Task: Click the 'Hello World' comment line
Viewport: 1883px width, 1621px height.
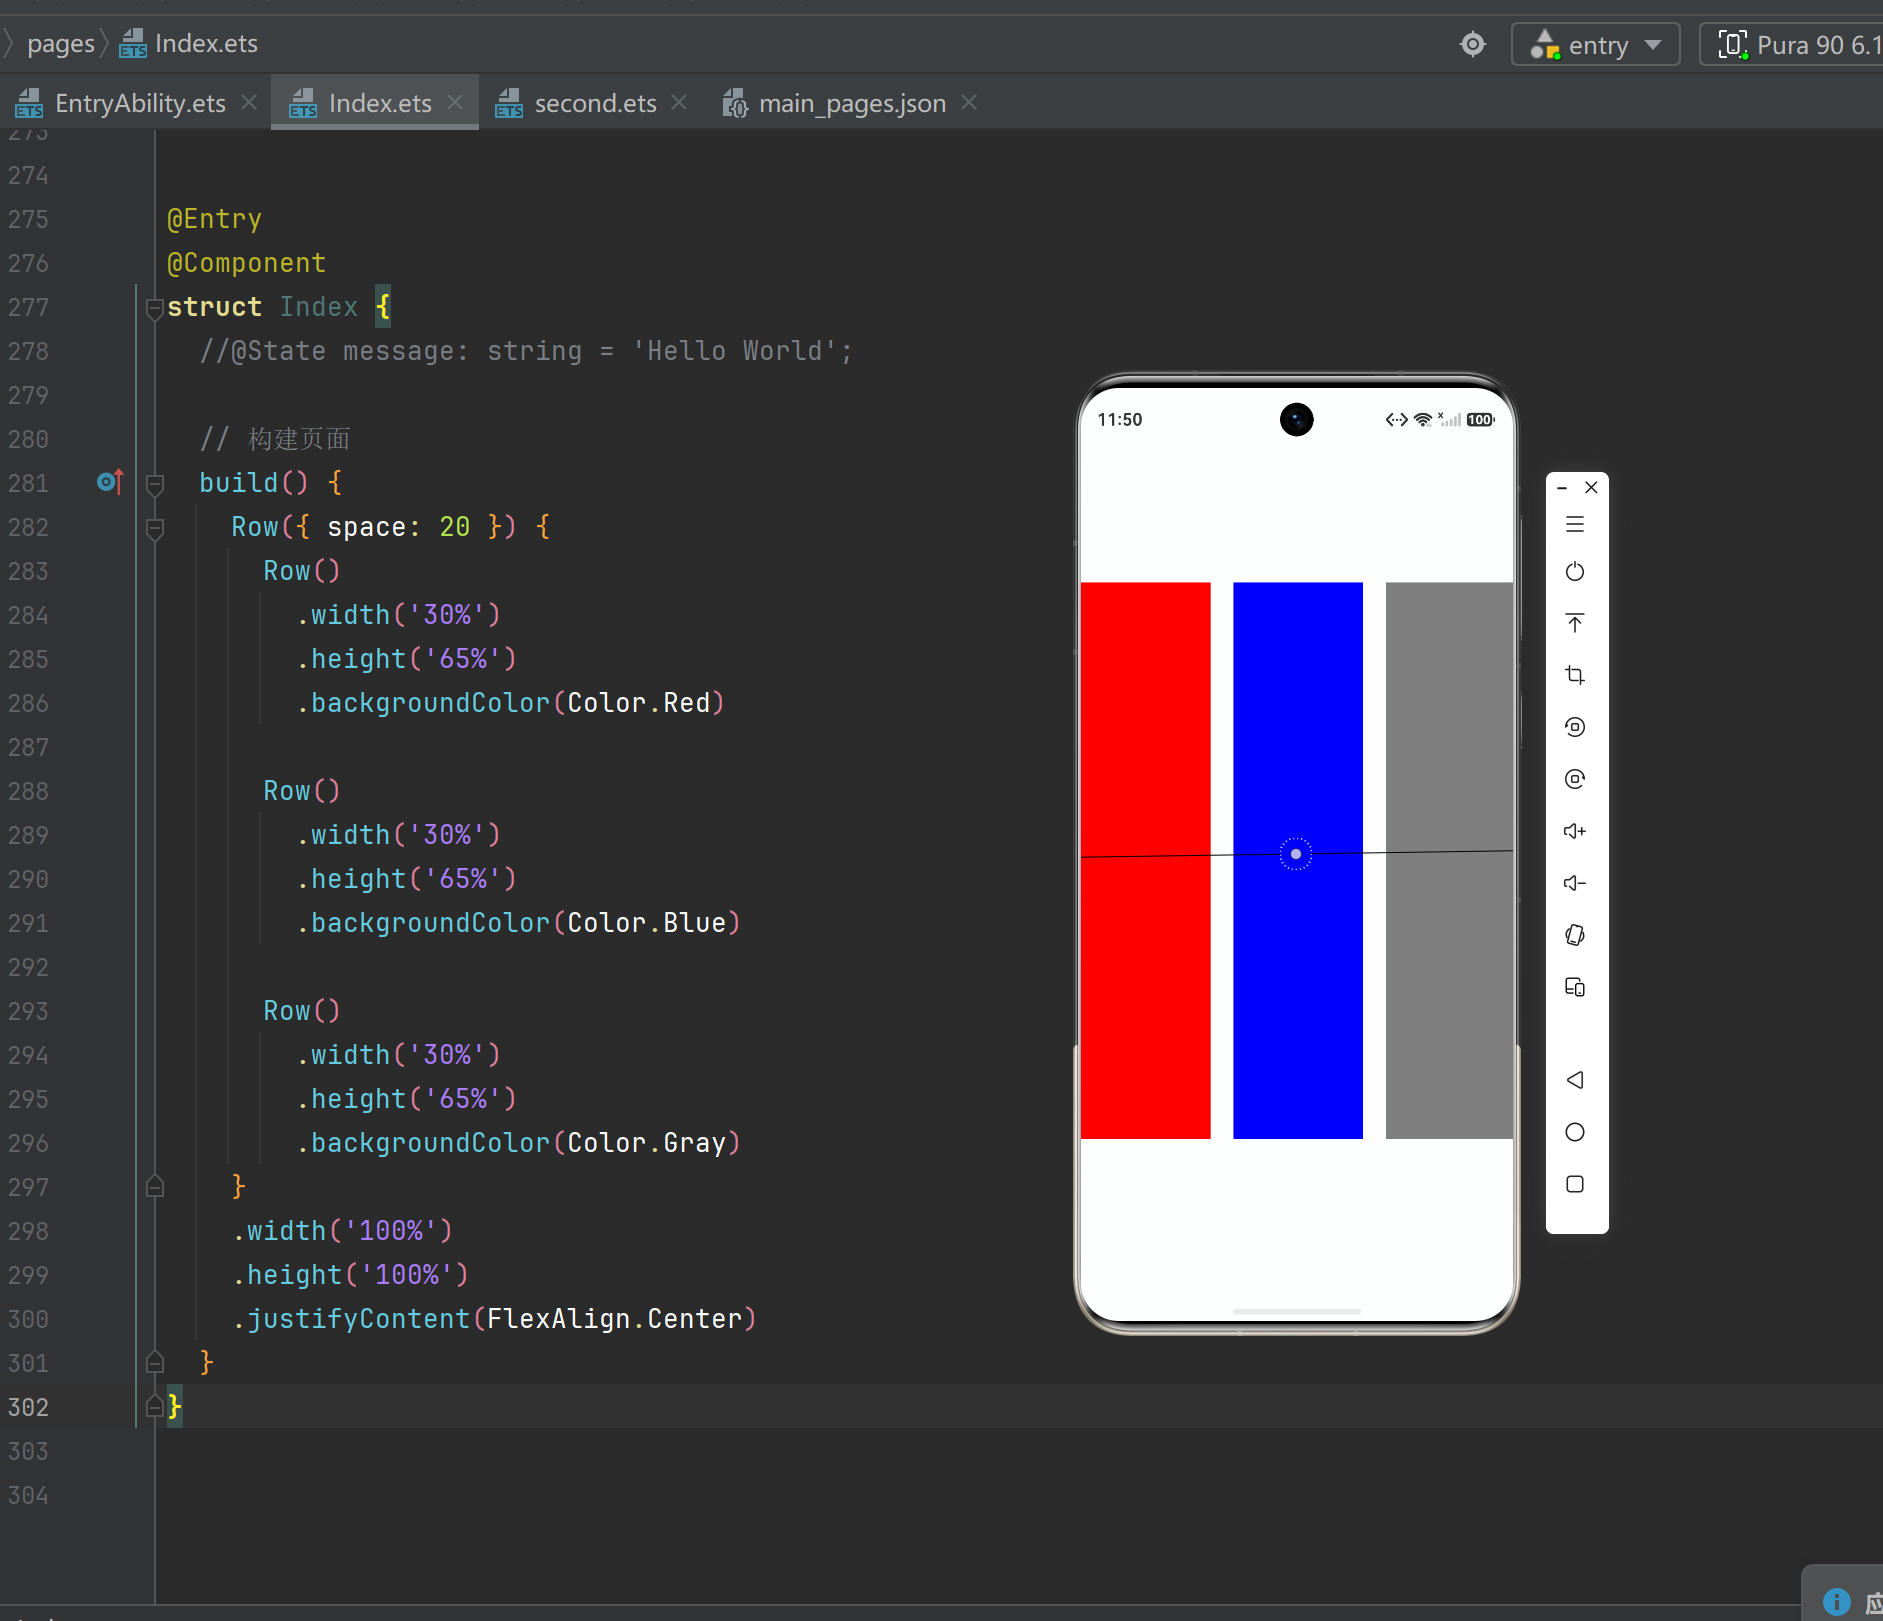Action: point(525,351)
